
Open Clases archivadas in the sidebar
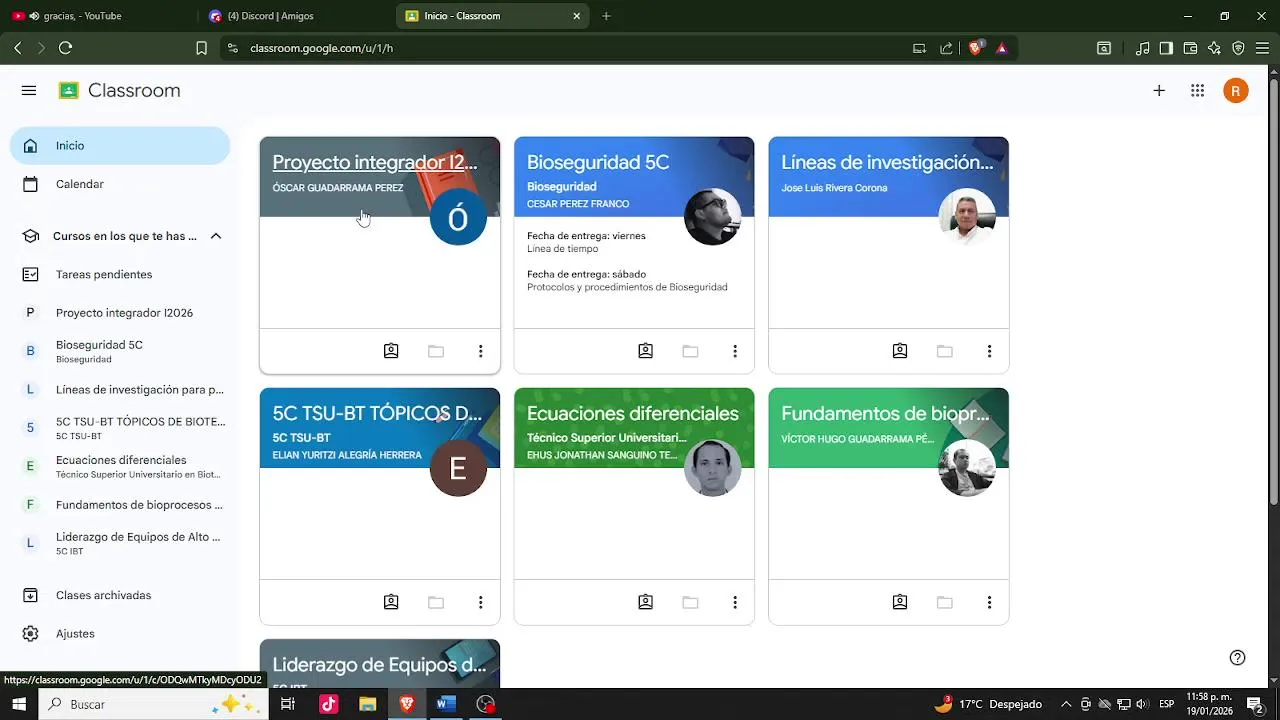click(x=120, y=595)
